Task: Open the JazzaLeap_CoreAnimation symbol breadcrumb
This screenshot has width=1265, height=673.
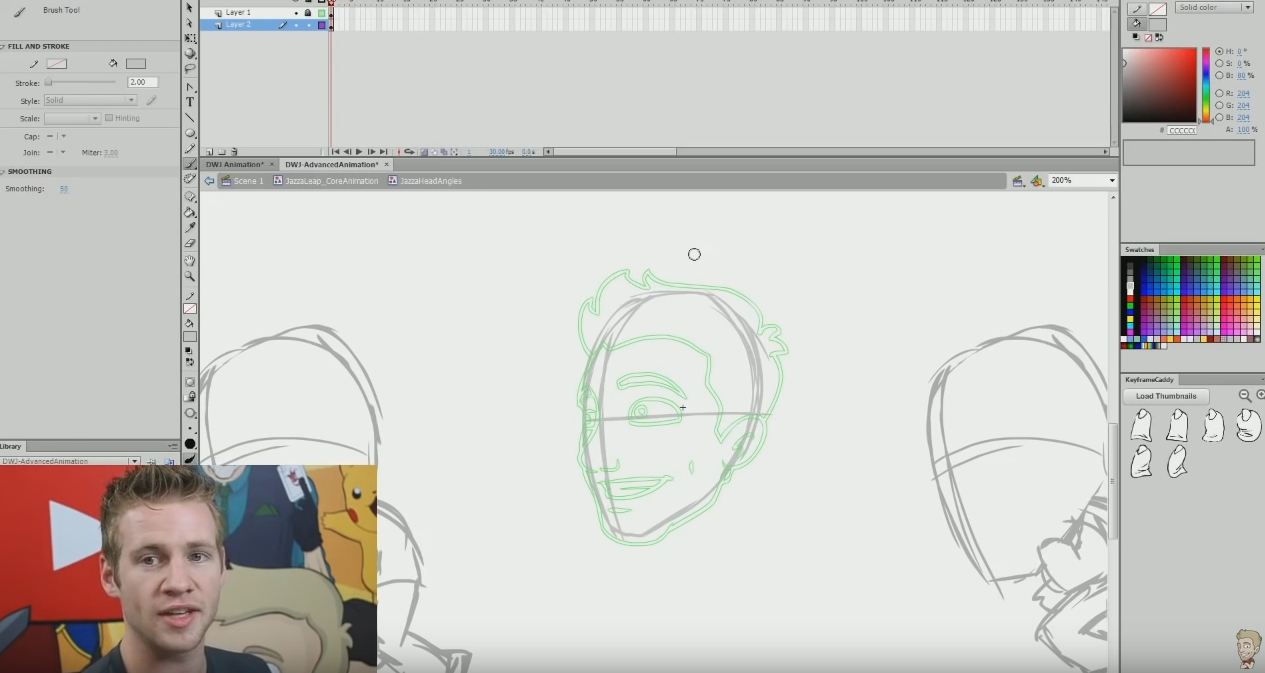Action: pos(330,181)
